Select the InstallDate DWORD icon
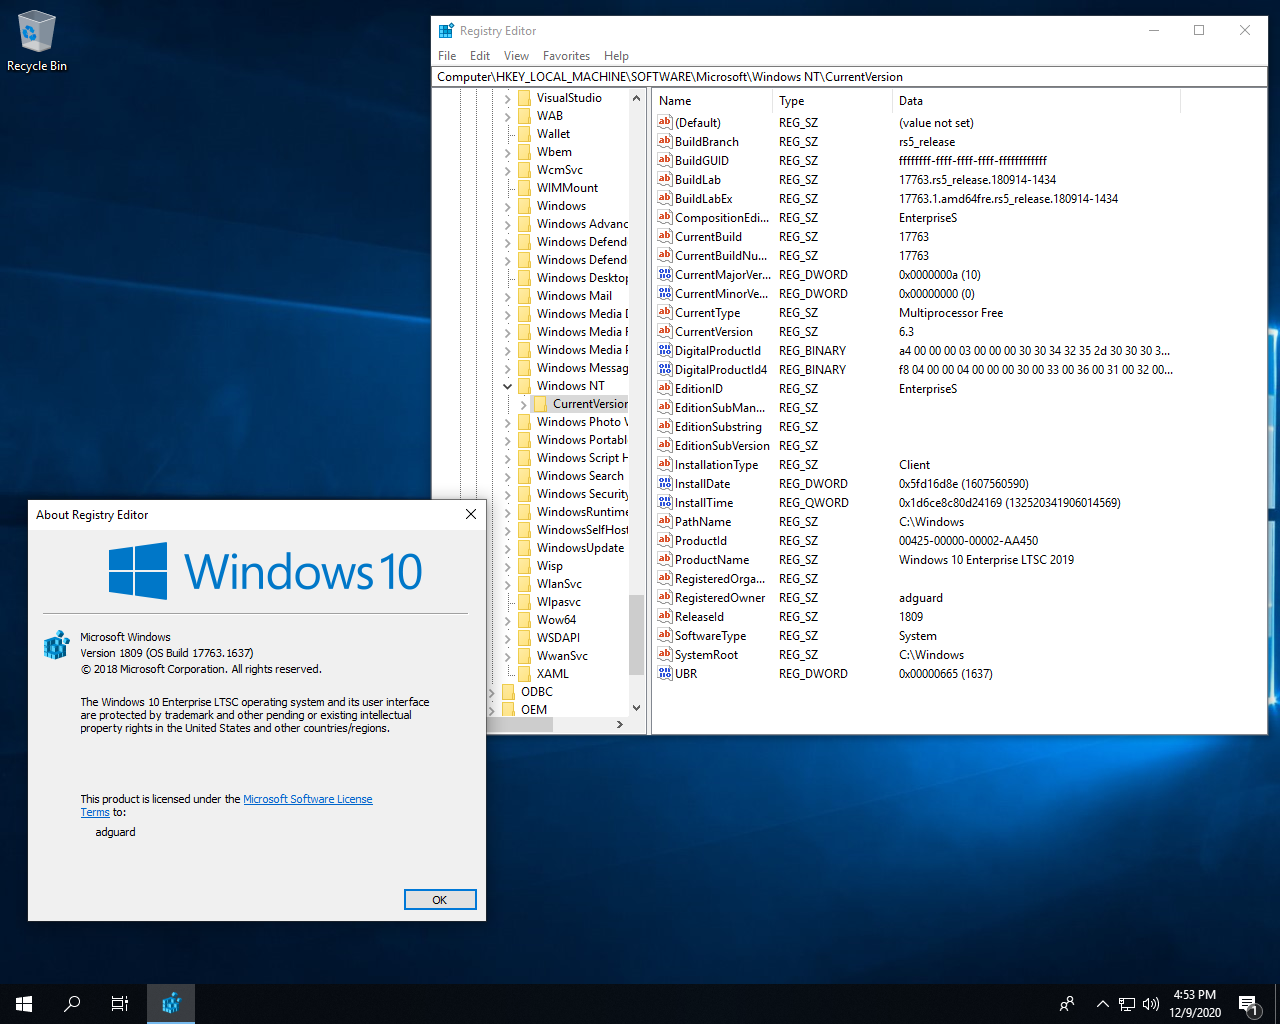Screen dimensions: 1280x1024 (665, 483)
